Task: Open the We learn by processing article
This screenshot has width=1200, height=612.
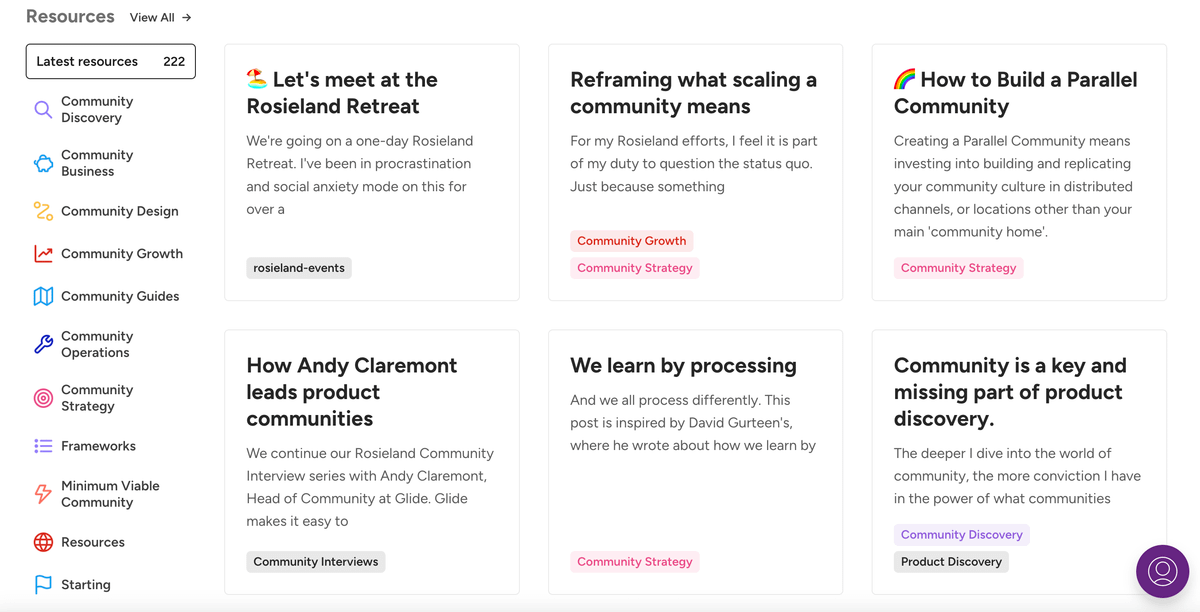Action: coord(683,365)
